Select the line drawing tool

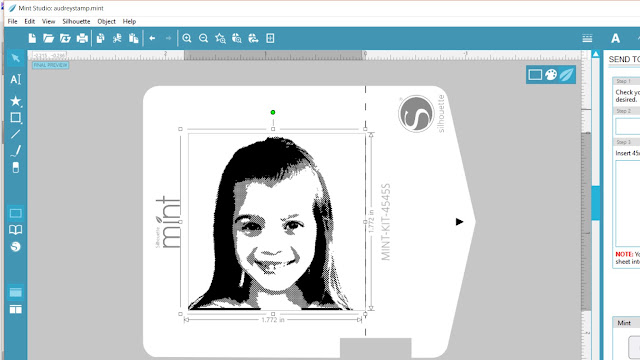(x=16, y=134)
